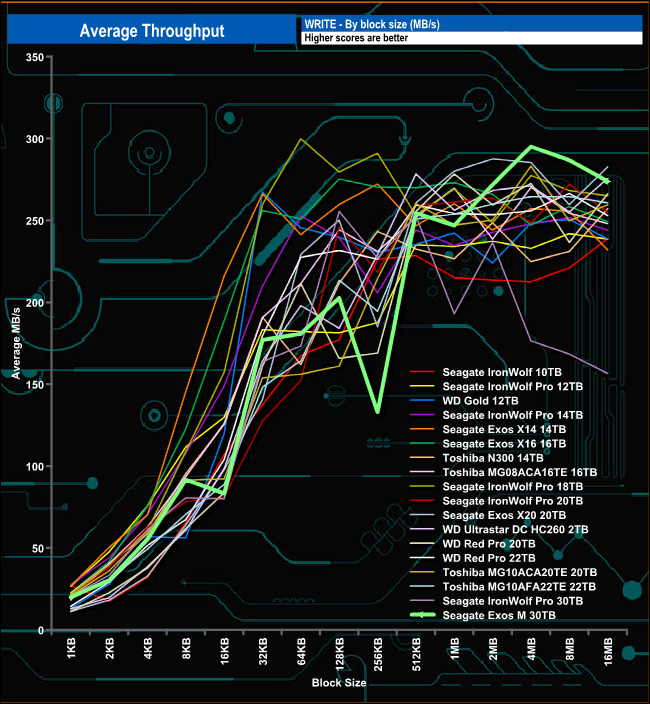The image size is (650, 704).
Task: Click the red line swatch for IronWolf 10TB
Action: 422,372
